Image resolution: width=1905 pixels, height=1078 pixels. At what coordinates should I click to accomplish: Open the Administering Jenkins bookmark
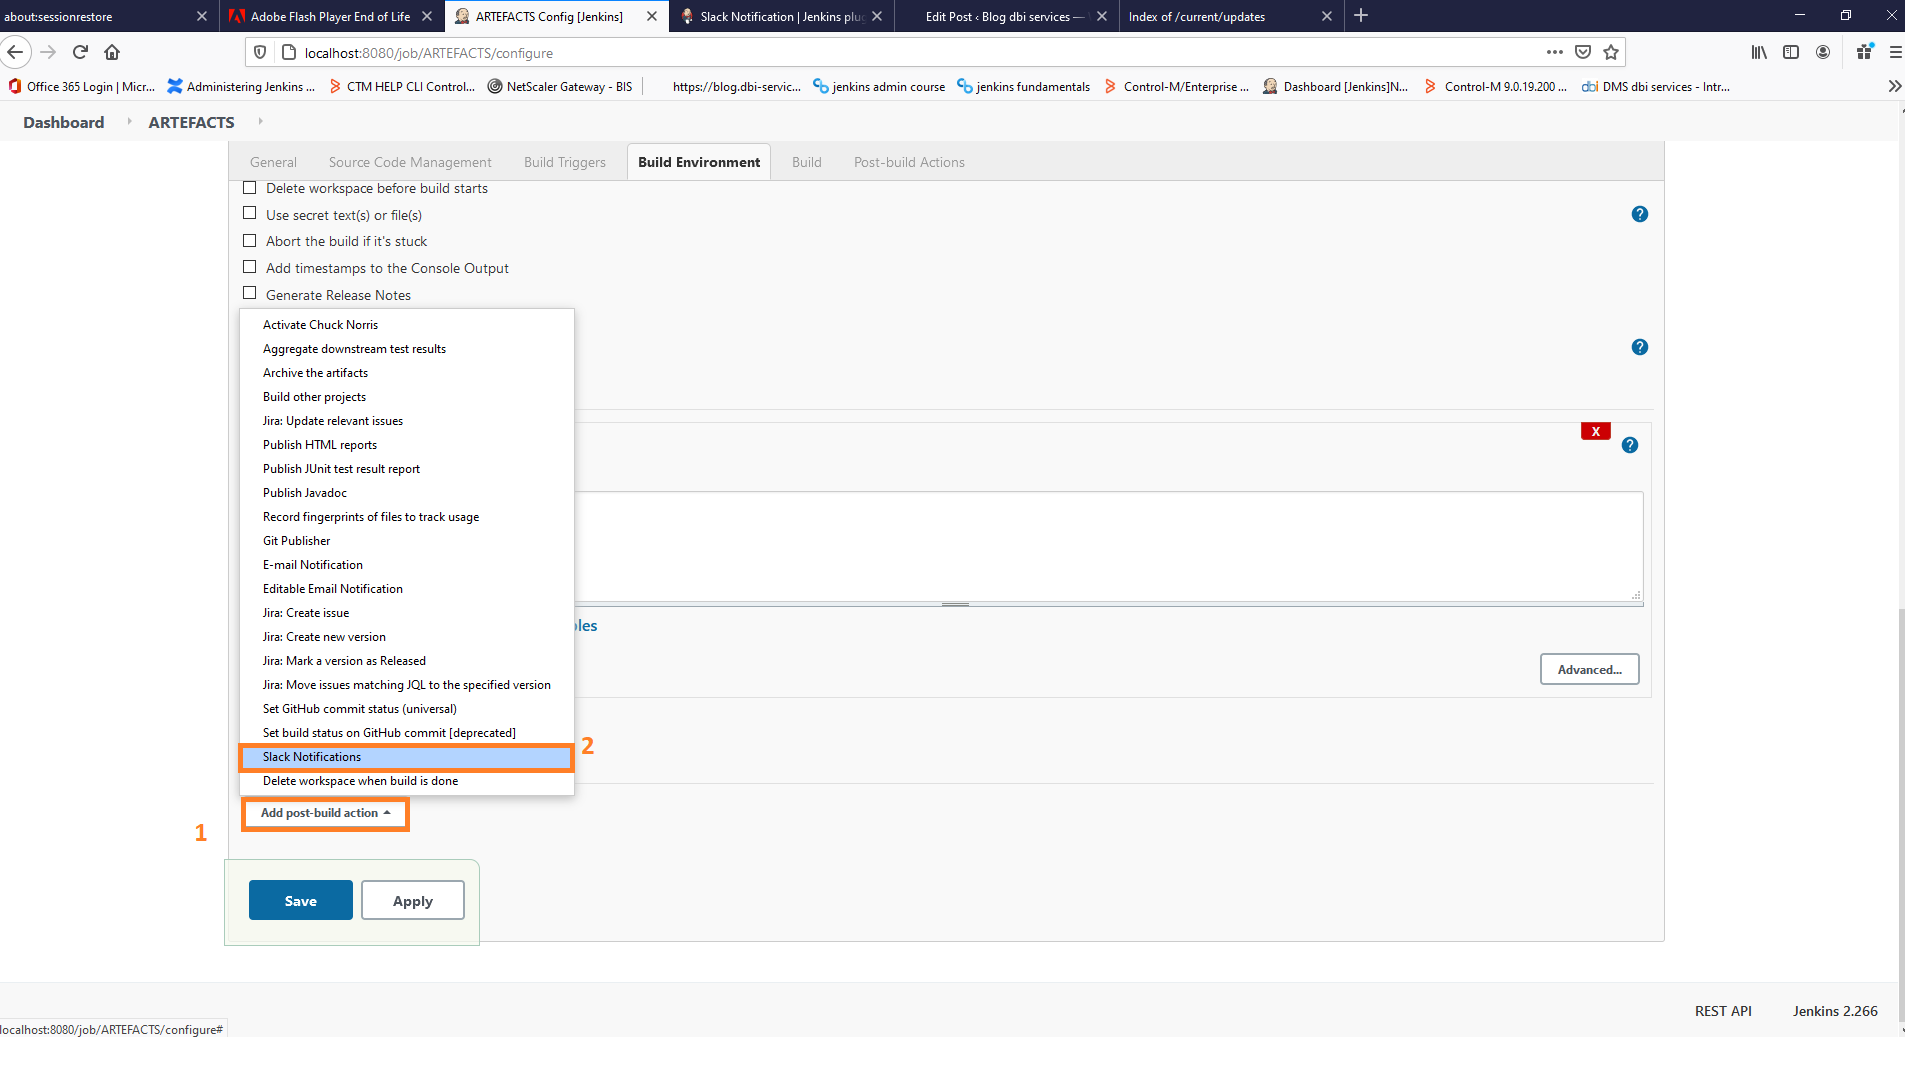point(241,87)
